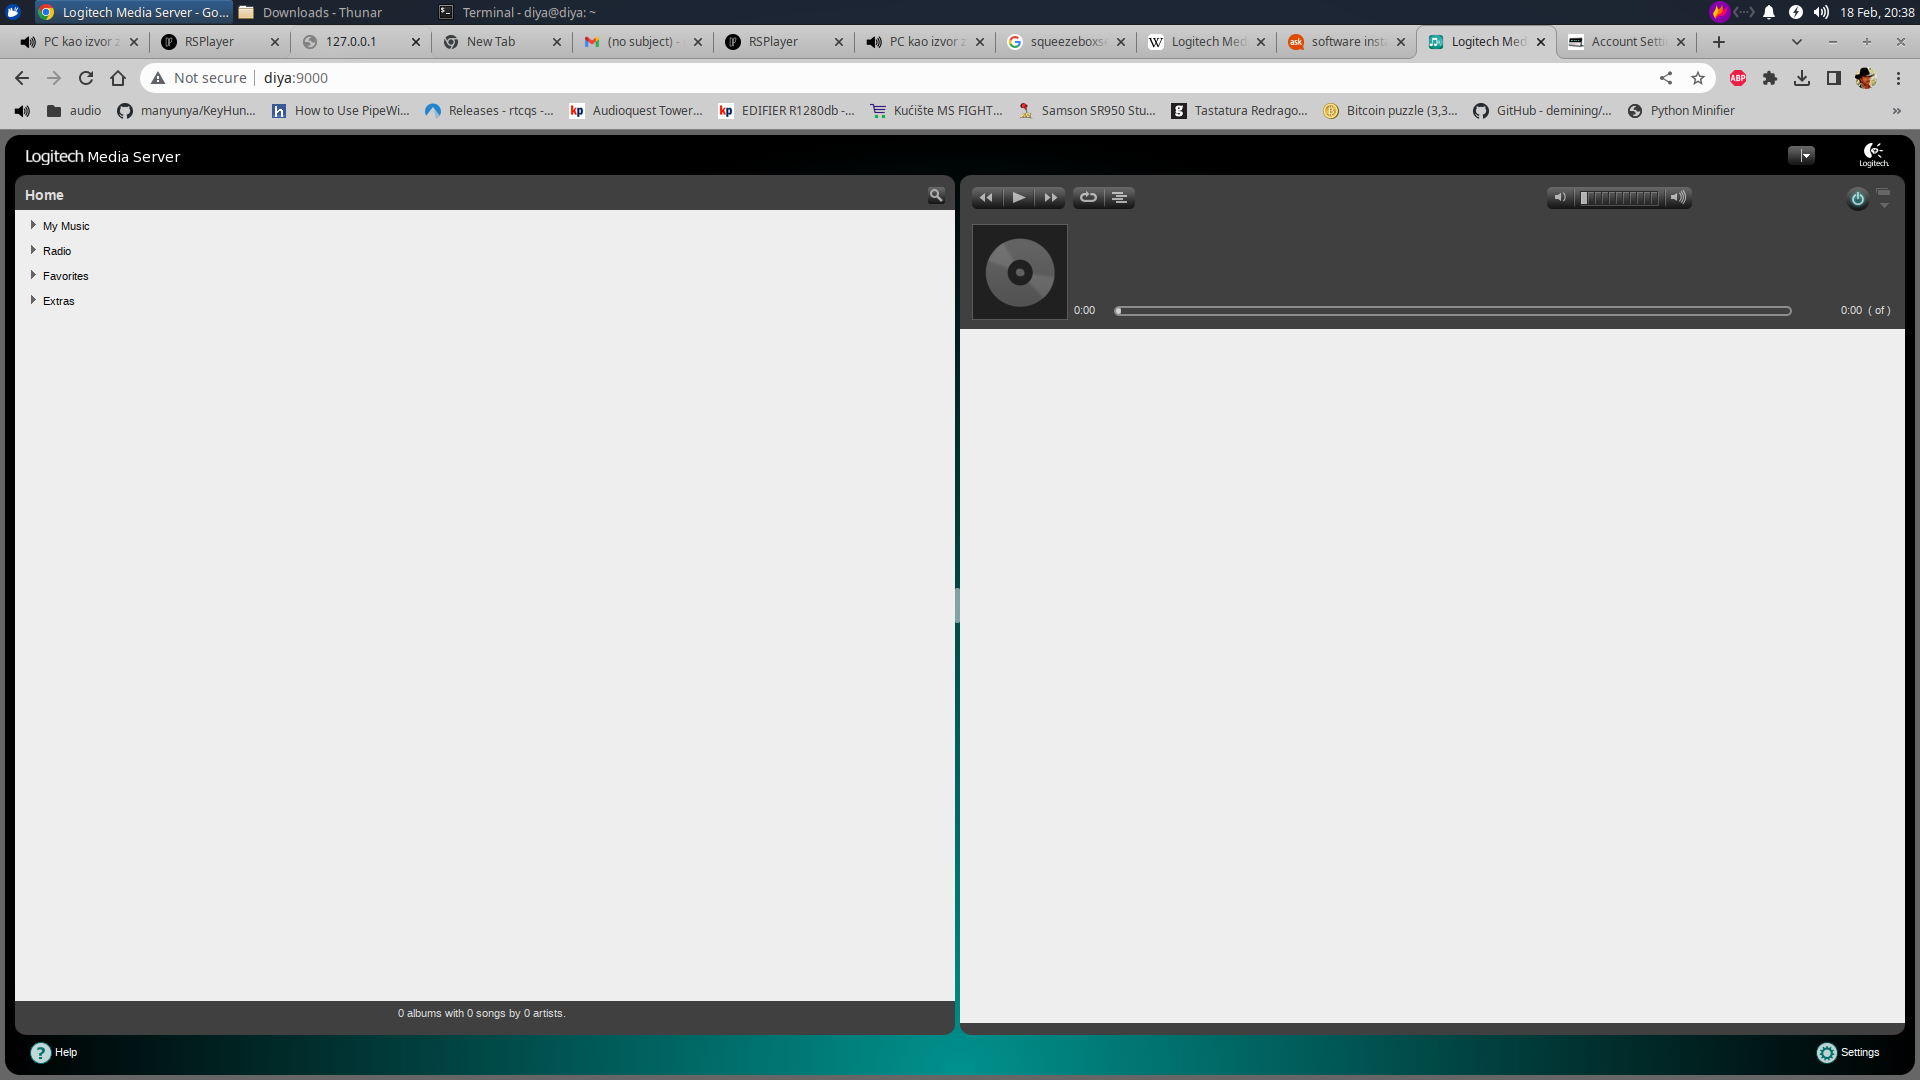Viewport: 1920px width, 1080px height.
Task: Switch to the Terminal window in the taskbar
Action: pos(517,12)
